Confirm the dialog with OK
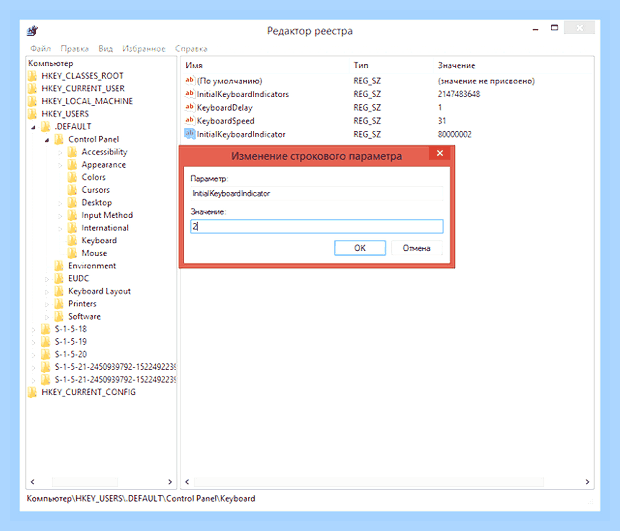620x531 pixels. click(x=360, y=248)
